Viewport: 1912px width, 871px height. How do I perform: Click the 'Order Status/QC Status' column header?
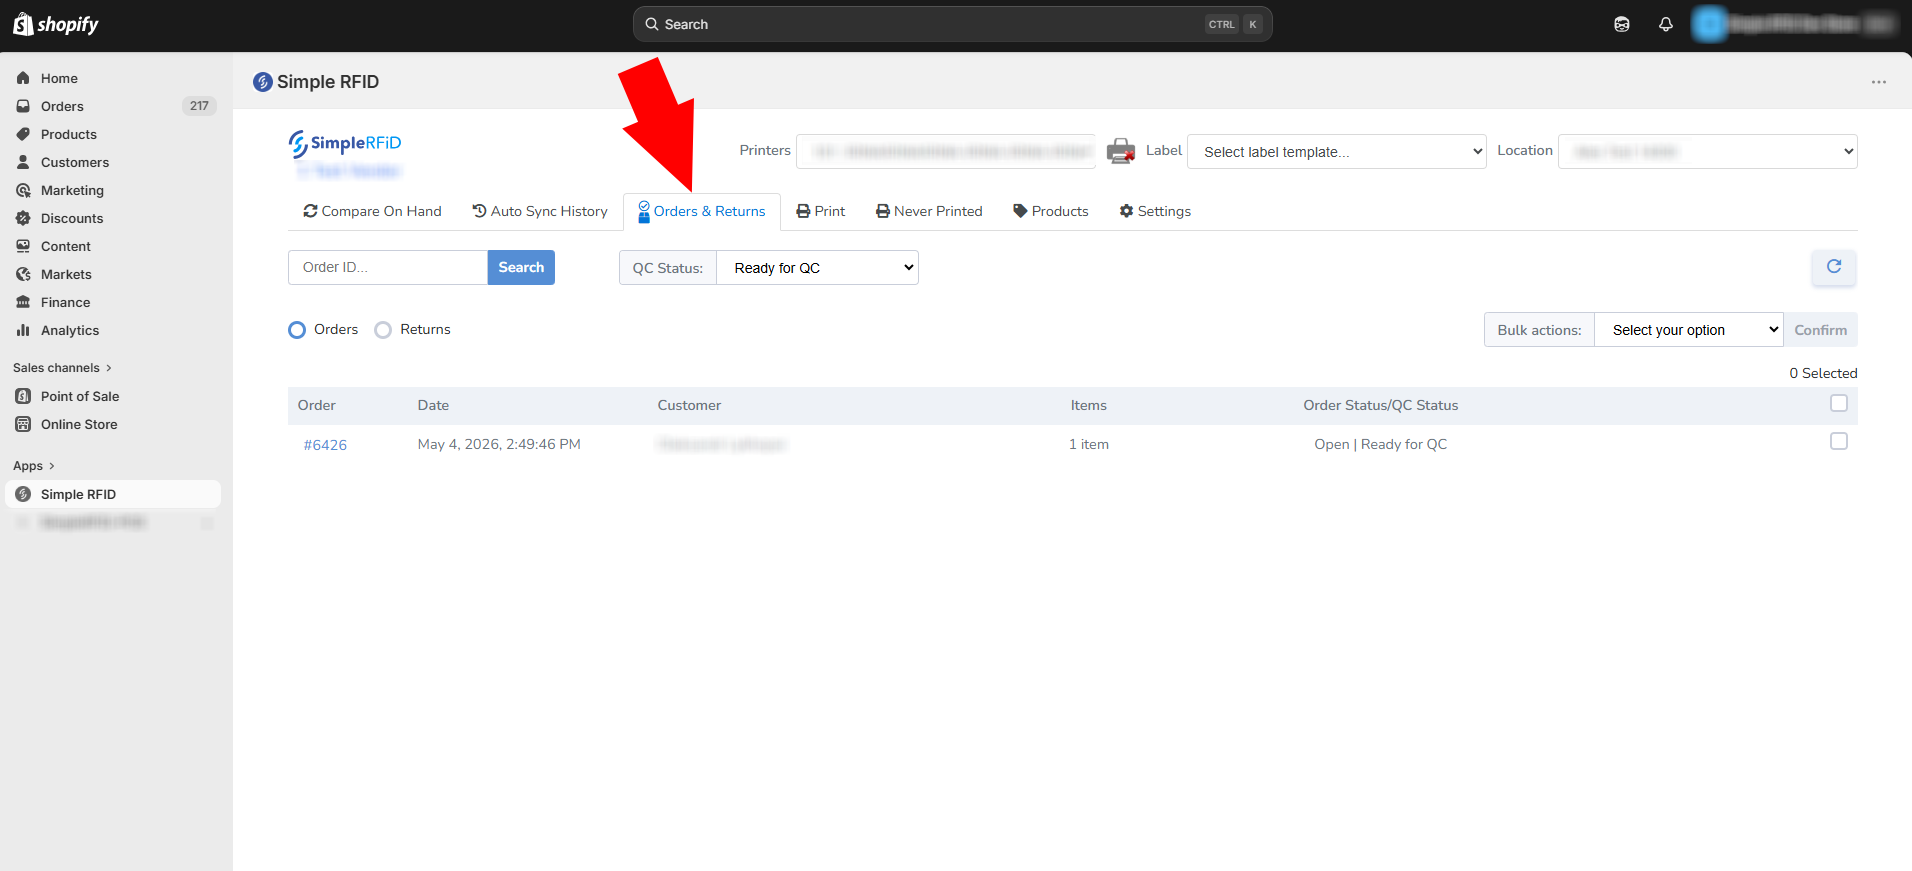1380,405
